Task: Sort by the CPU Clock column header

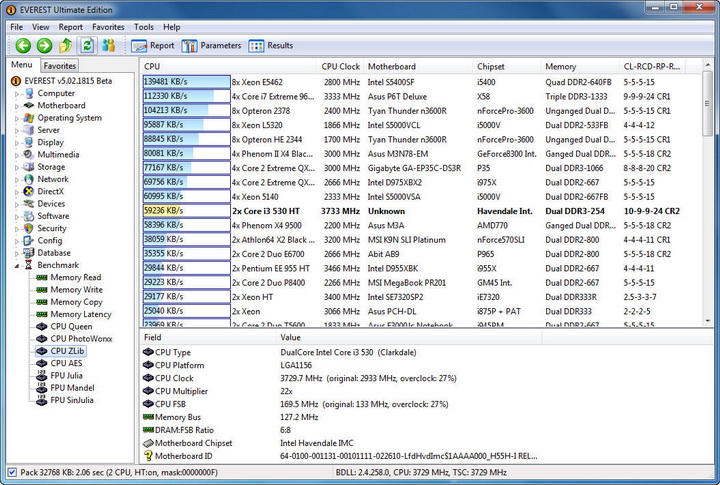Action: [x=340, y=67]
